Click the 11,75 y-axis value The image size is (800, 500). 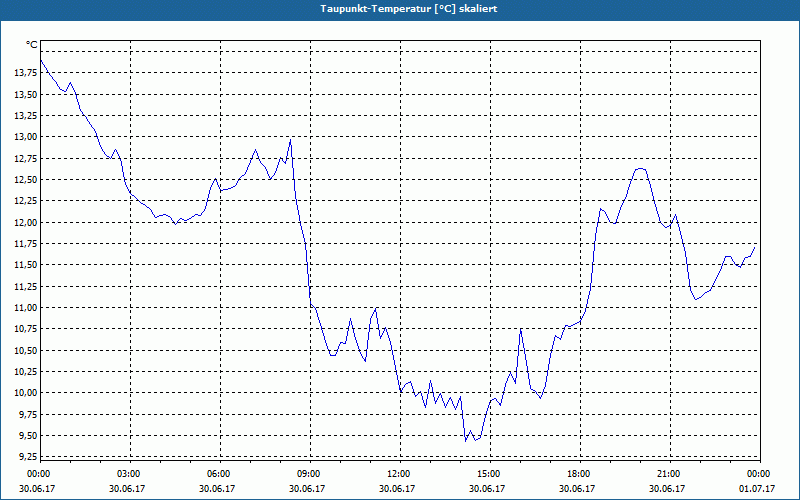26,243
